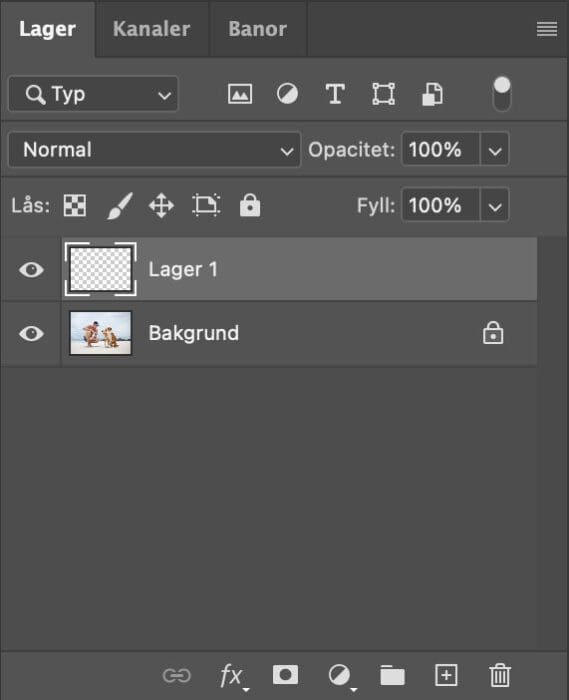Click the Fyll label

pyautogui.click(x=376, y=206)
